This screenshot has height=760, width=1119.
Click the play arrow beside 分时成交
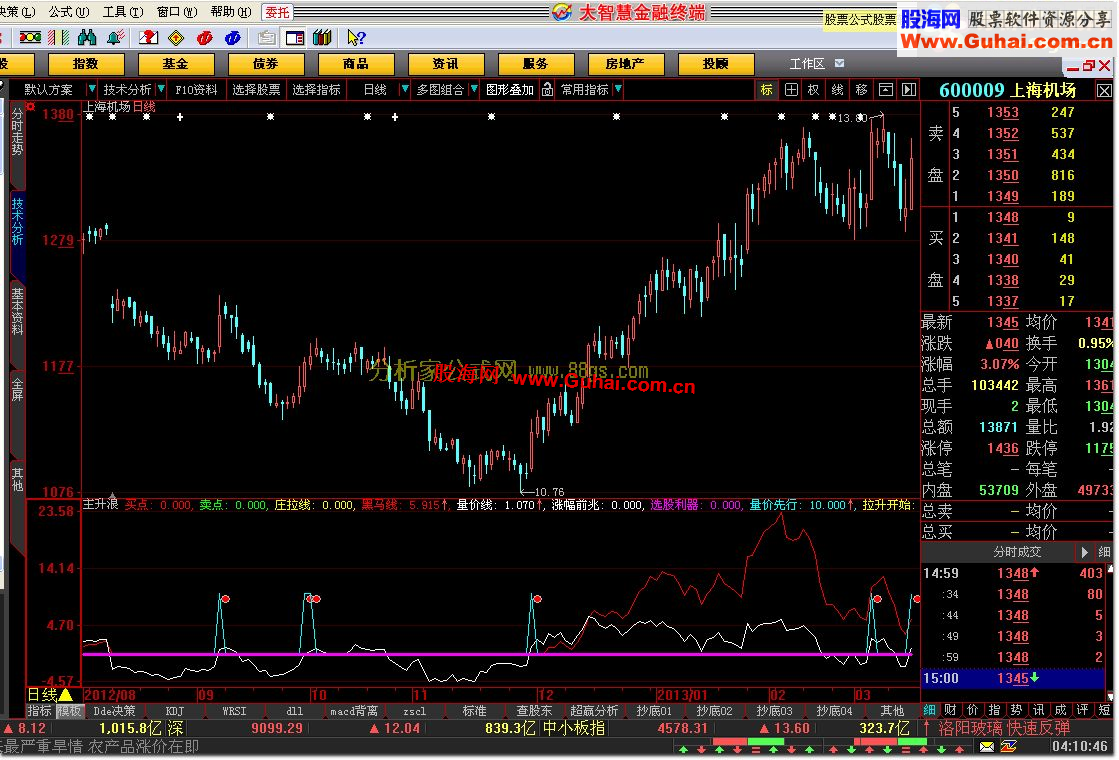coord(1084,552)
